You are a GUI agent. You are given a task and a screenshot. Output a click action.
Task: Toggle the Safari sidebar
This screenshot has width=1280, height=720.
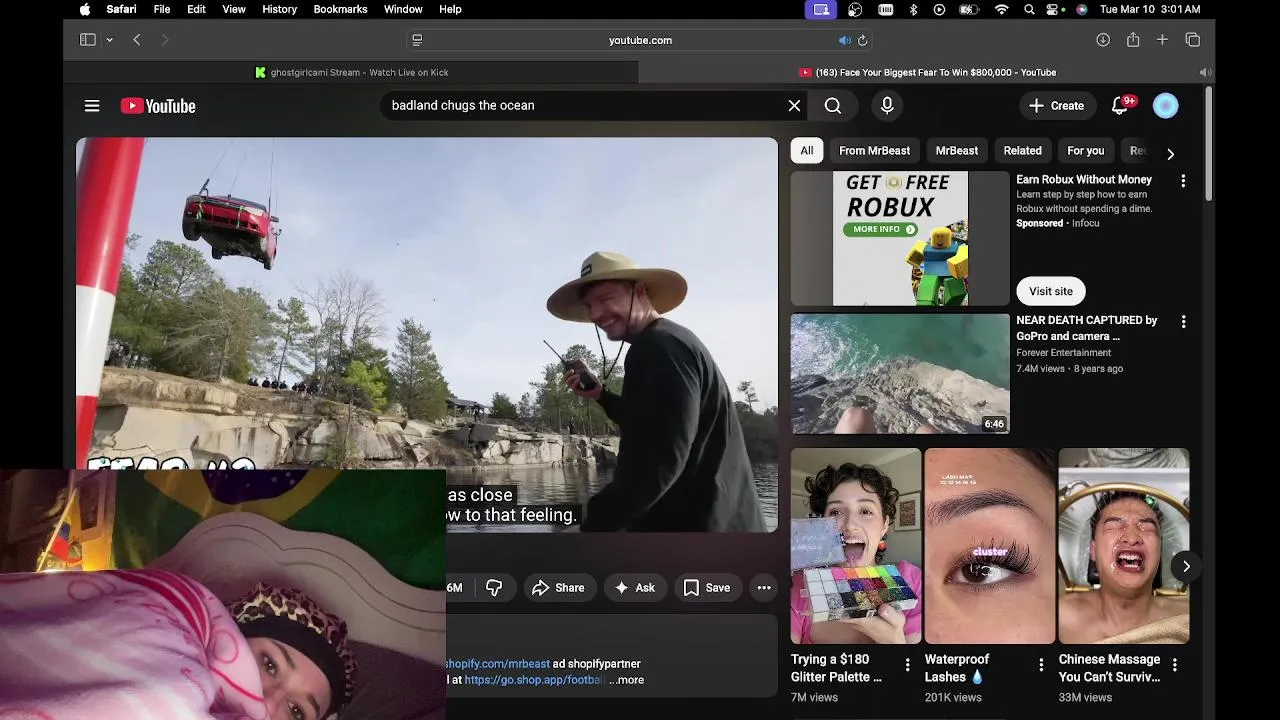point(88,40)
